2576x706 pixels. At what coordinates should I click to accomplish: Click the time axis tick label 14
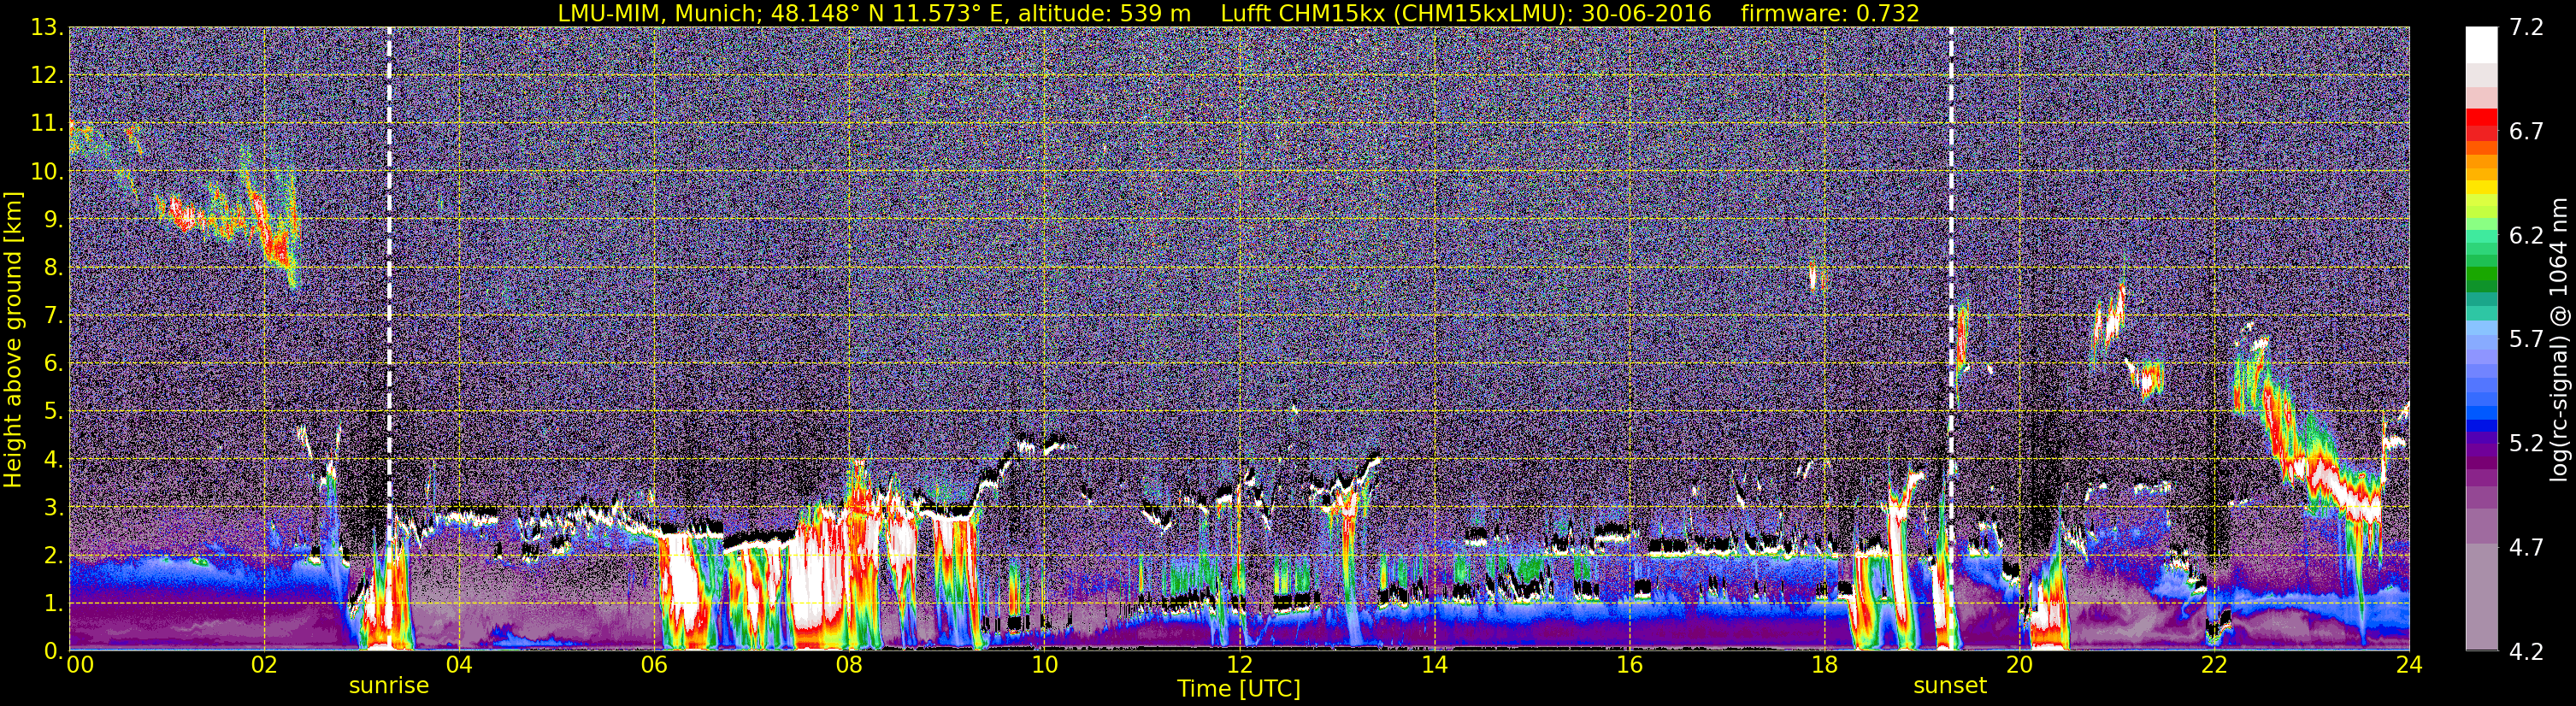pyautogui.click(x=1433, y=665)
